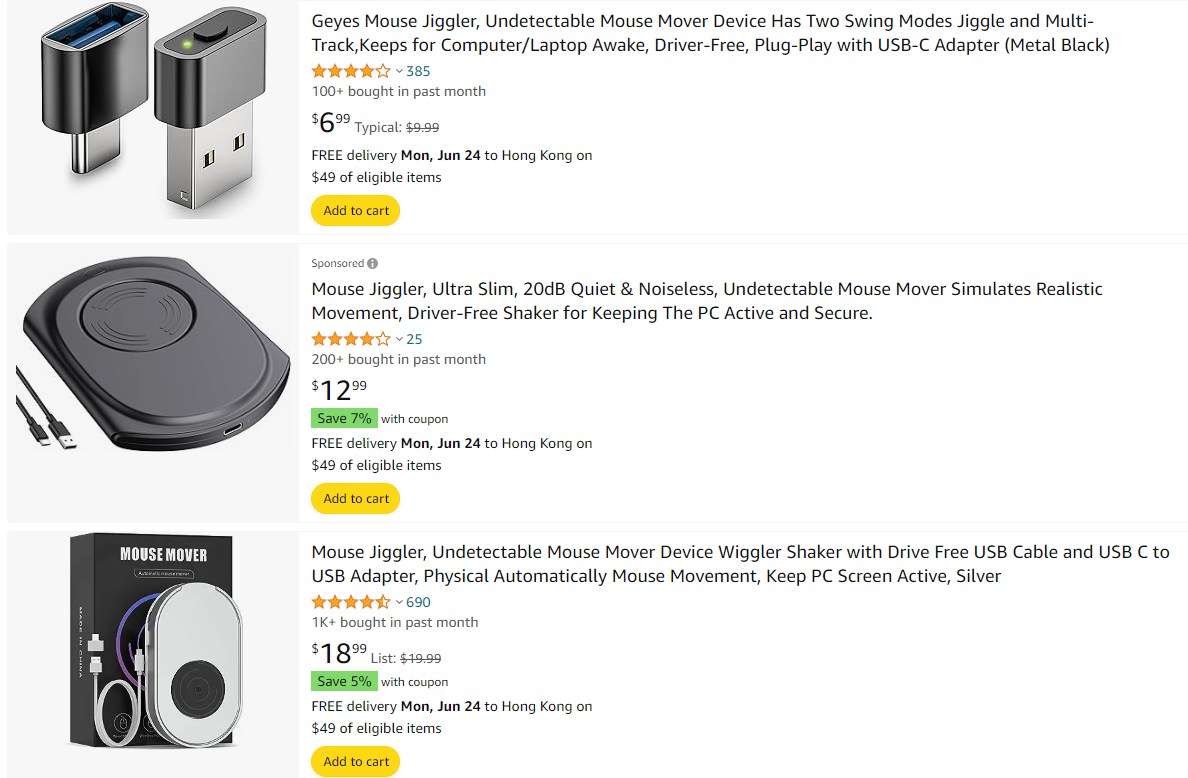Expand rating popover arrow beside 25 reviews
The height and width of the screenshot is (778, 1188).
pyautogui.click(x=399, y=339)
